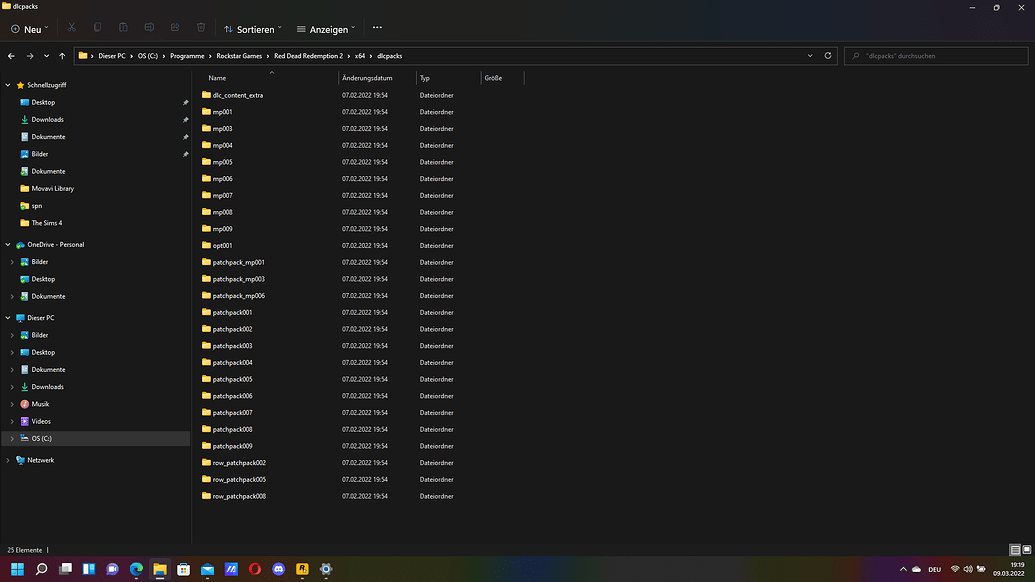1035x582 pixels.
Task: Open Discord from the taskbar
Action: (x=279, y=569)
